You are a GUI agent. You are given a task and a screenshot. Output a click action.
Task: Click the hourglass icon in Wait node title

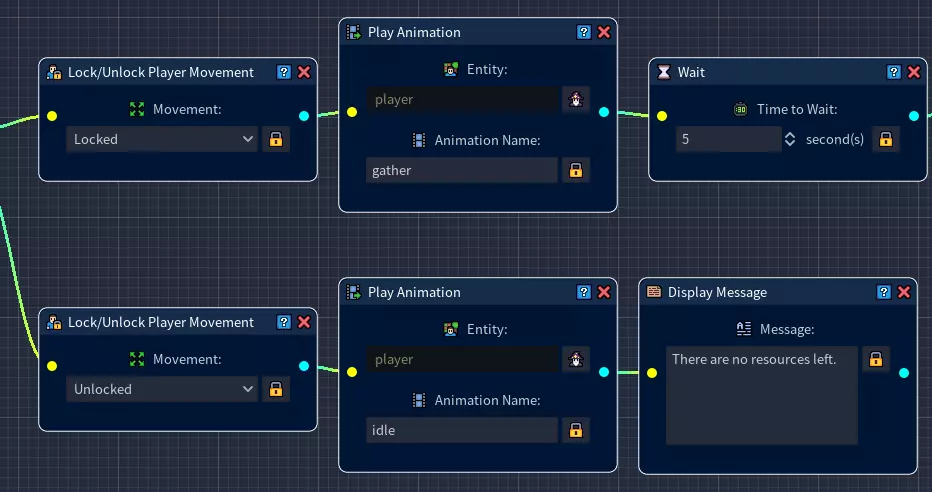(x=663, y=72)
